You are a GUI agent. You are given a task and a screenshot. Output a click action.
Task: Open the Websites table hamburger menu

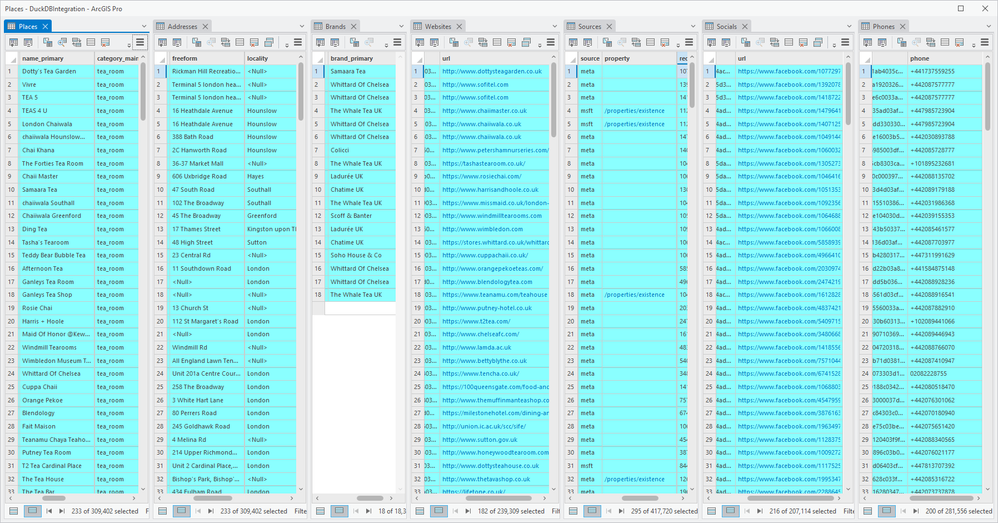point(551,42)
